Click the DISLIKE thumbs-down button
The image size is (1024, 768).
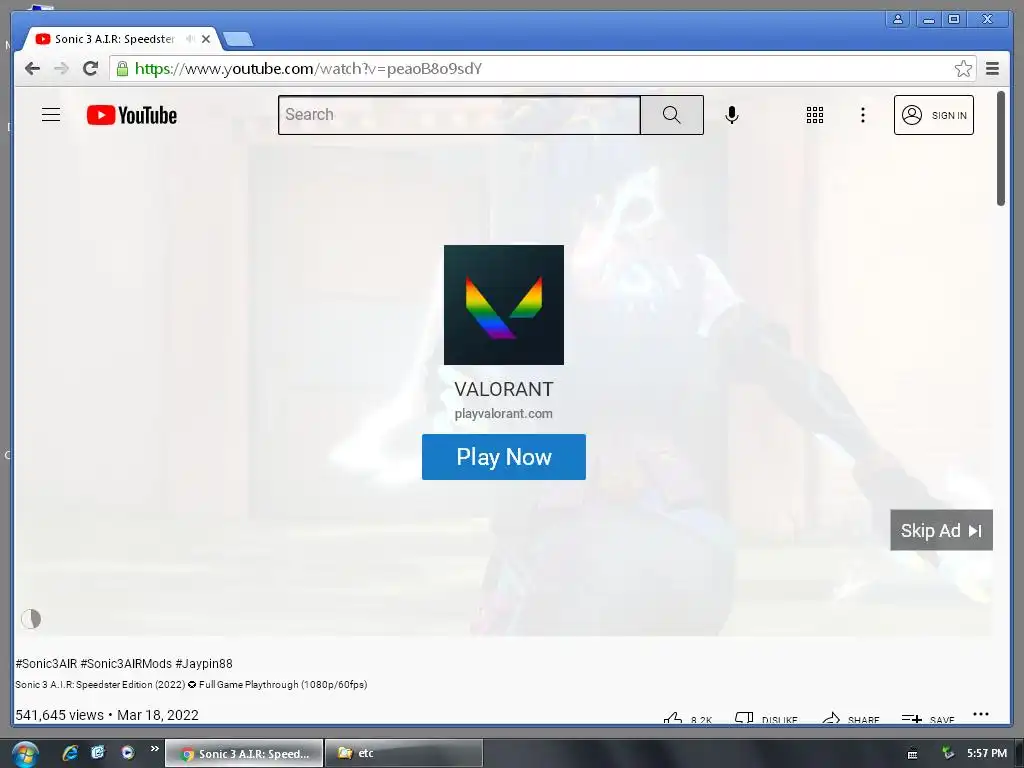point(766,719)
